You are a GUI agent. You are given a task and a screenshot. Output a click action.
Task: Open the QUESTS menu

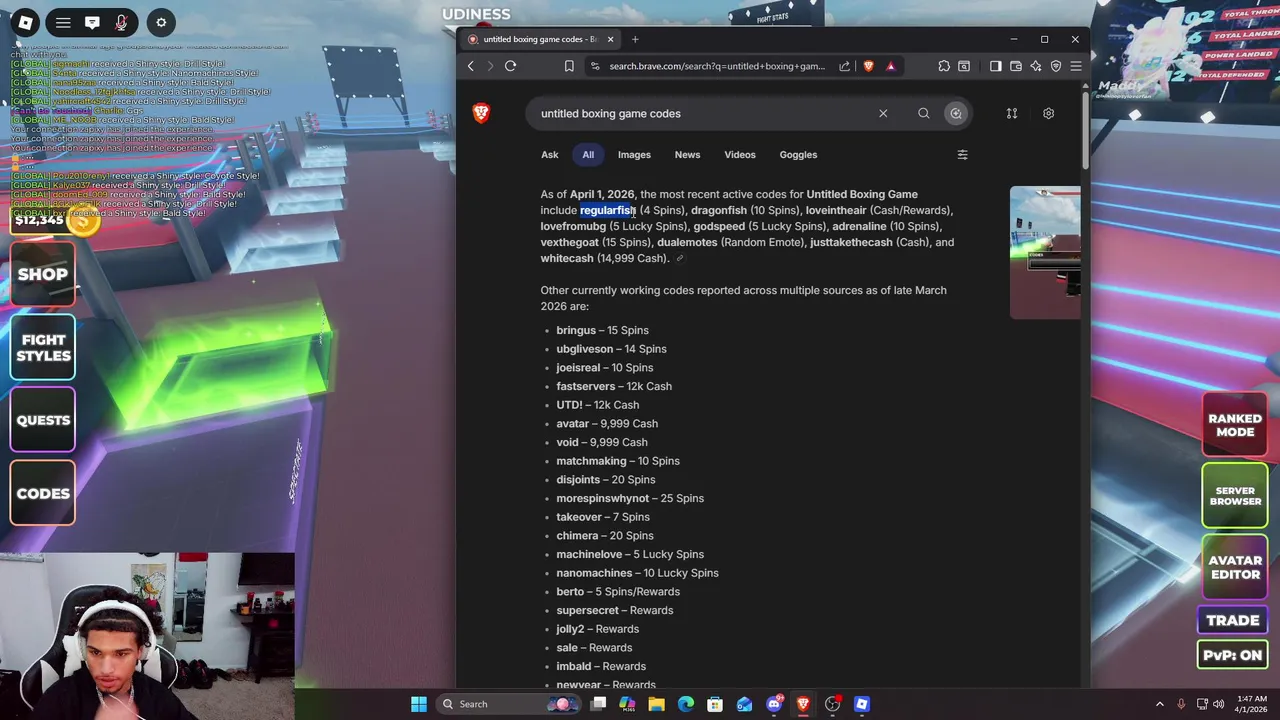click(43, 420)
